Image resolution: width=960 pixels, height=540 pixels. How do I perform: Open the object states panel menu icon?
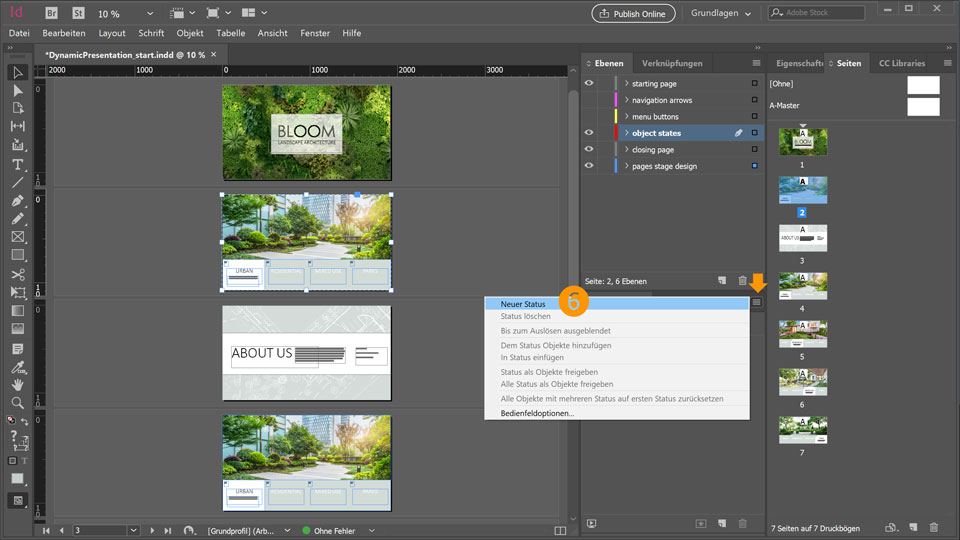click(x=757, y=302)
